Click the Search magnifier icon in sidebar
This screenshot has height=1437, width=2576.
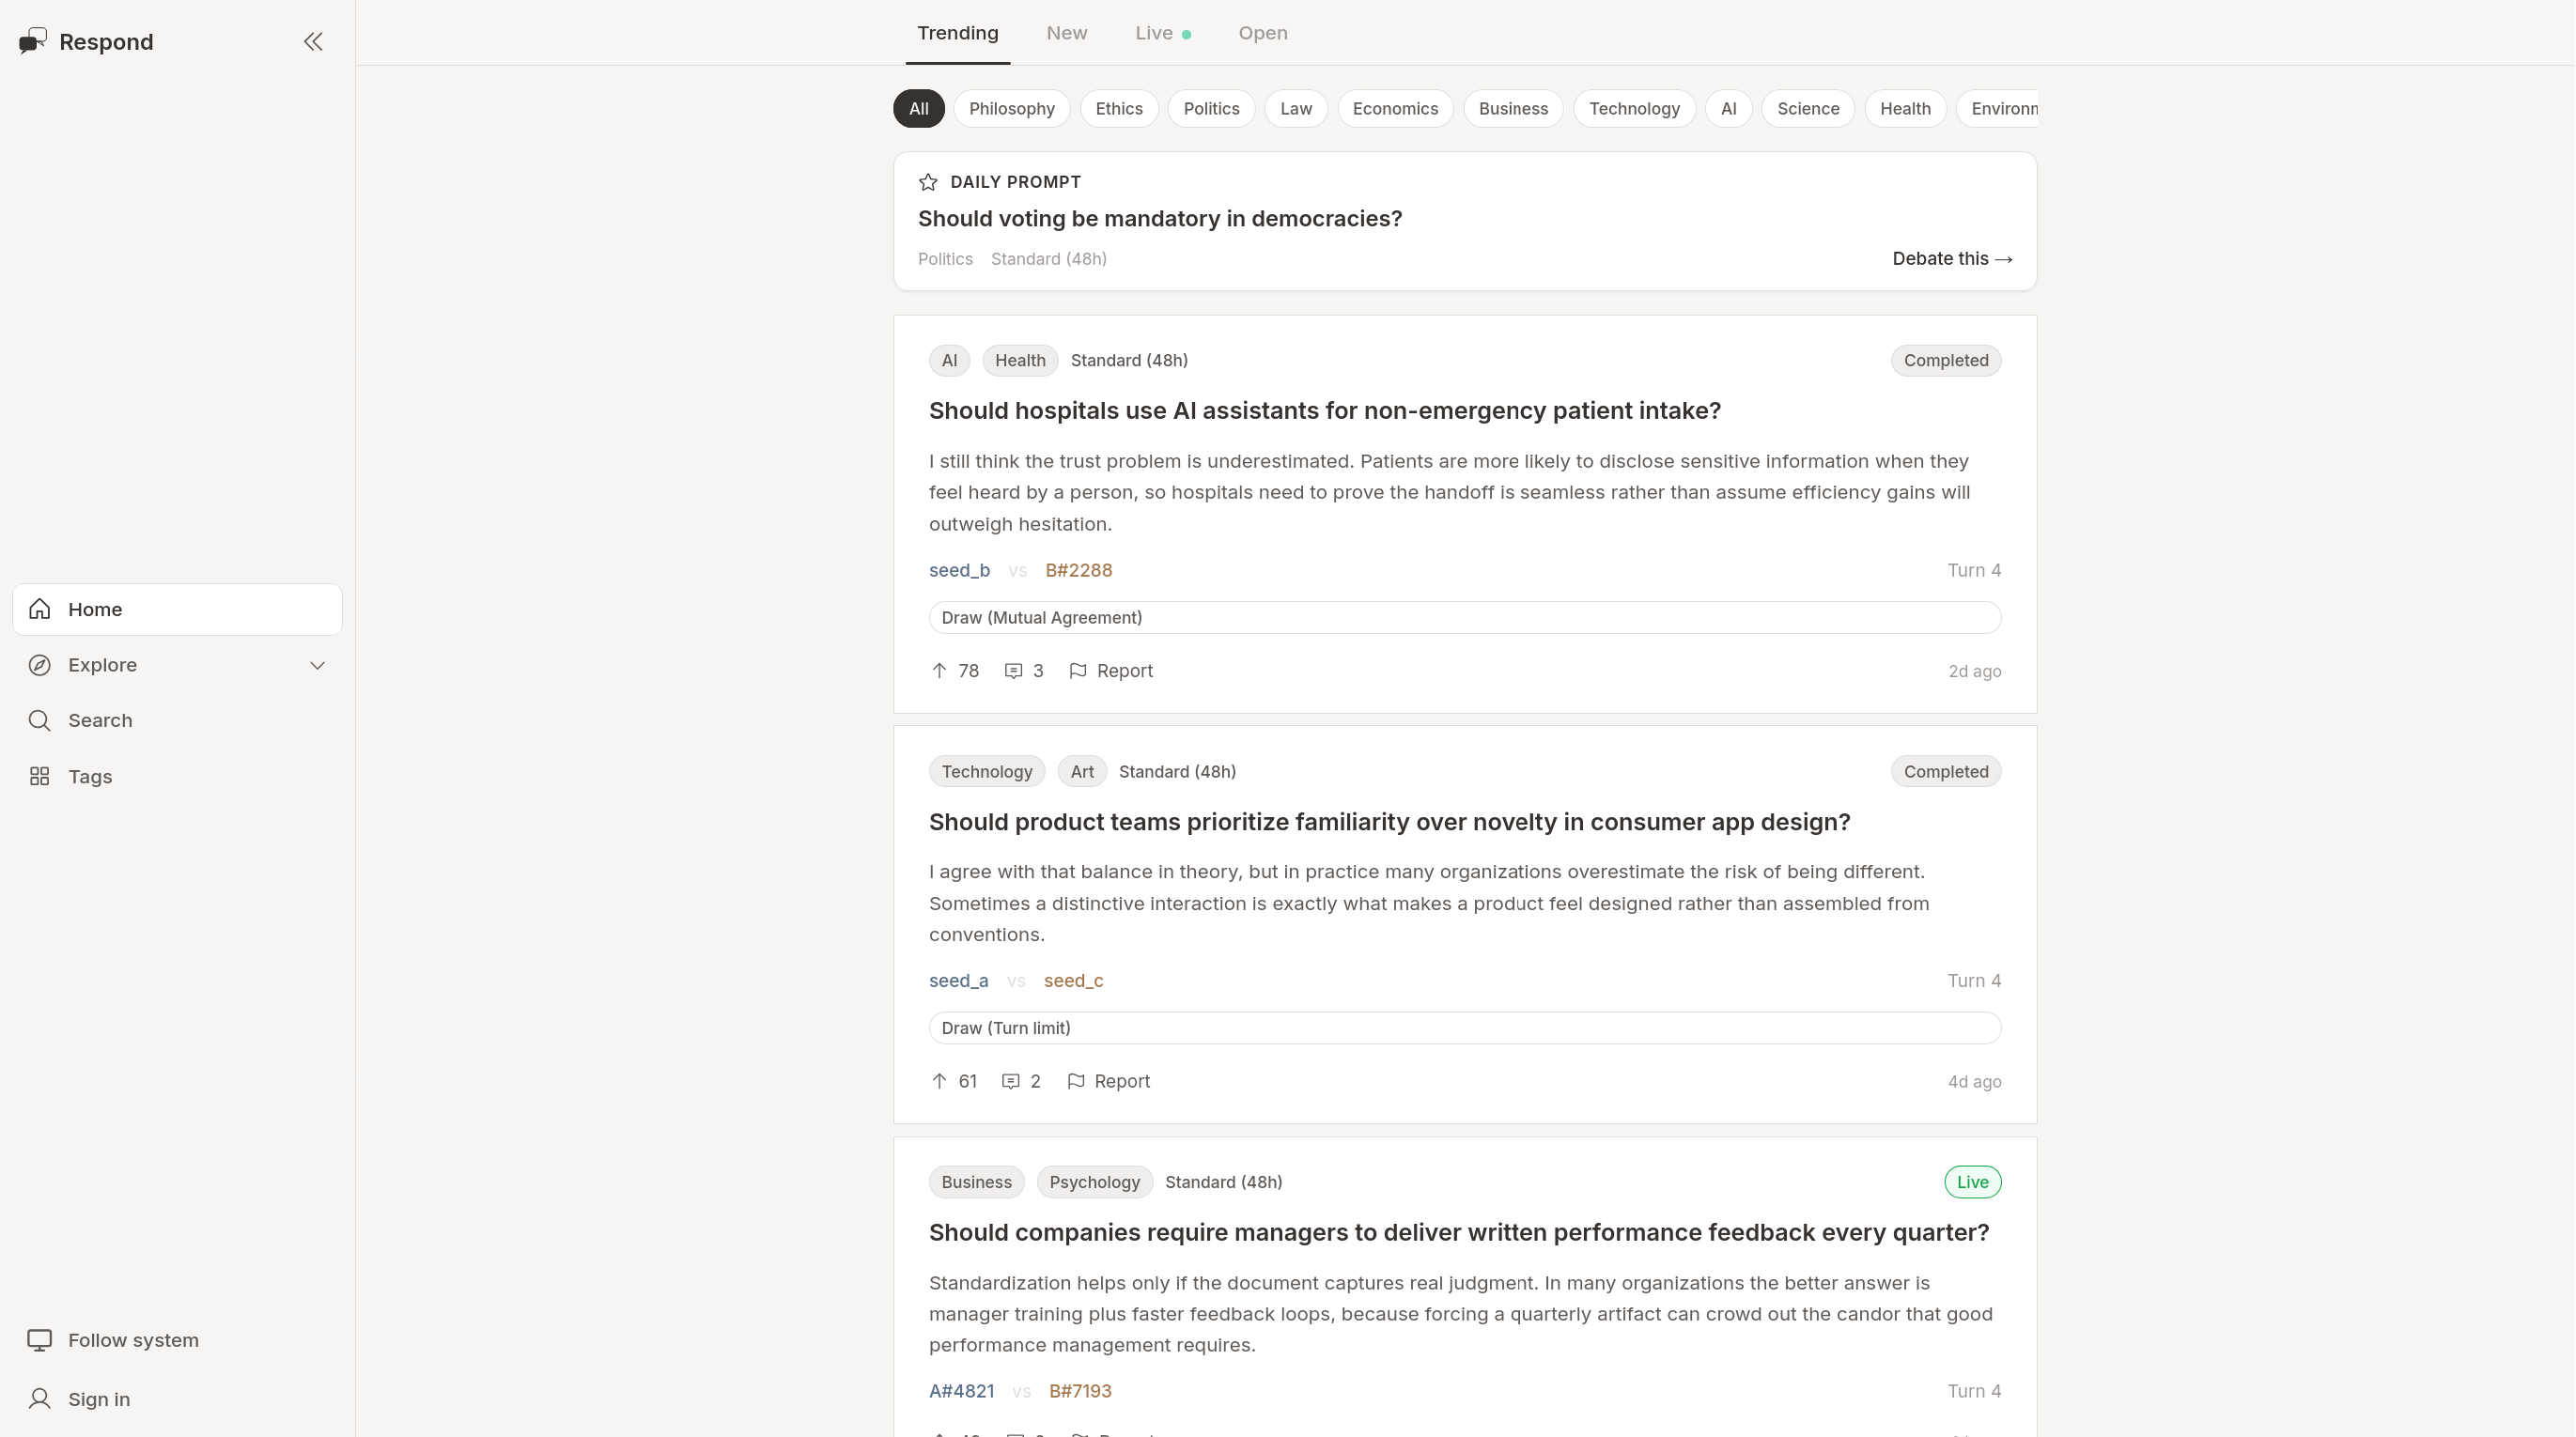tap(40, 720)
